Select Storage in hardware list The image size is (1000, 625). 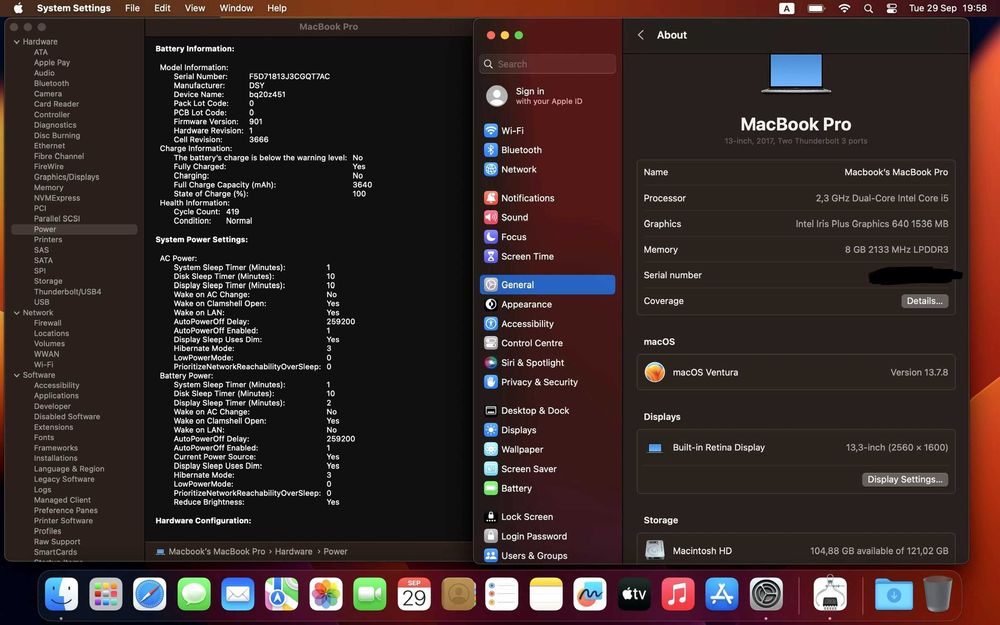coord(48,281)
